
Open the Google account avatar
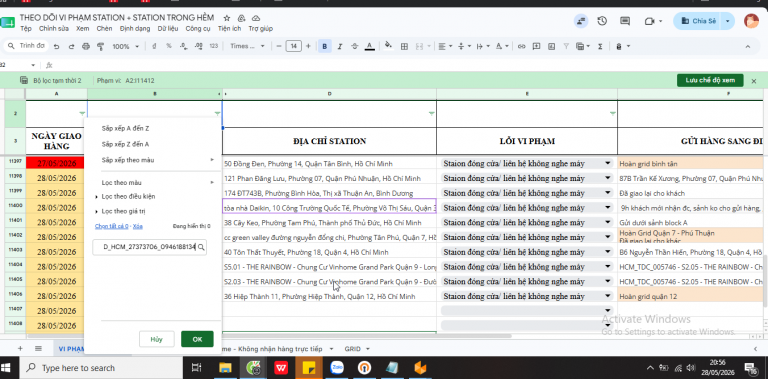click(751, 21)
